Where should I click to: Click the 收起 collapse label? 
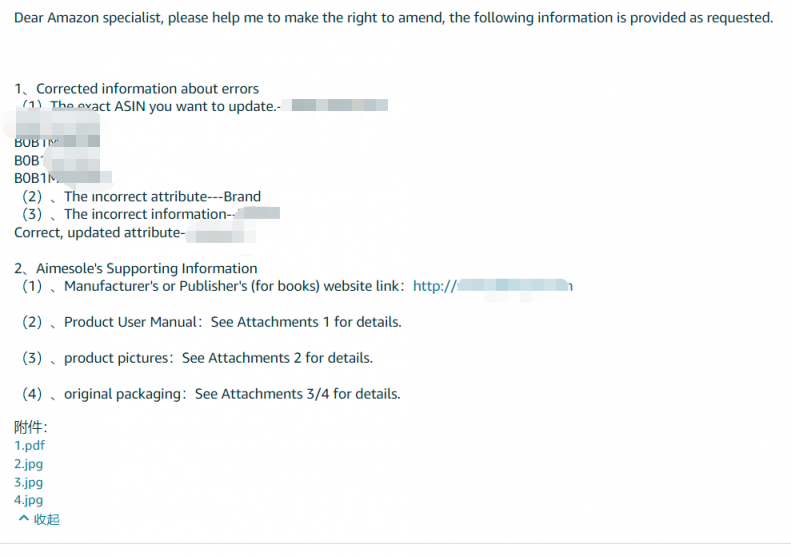pos(46,519)
